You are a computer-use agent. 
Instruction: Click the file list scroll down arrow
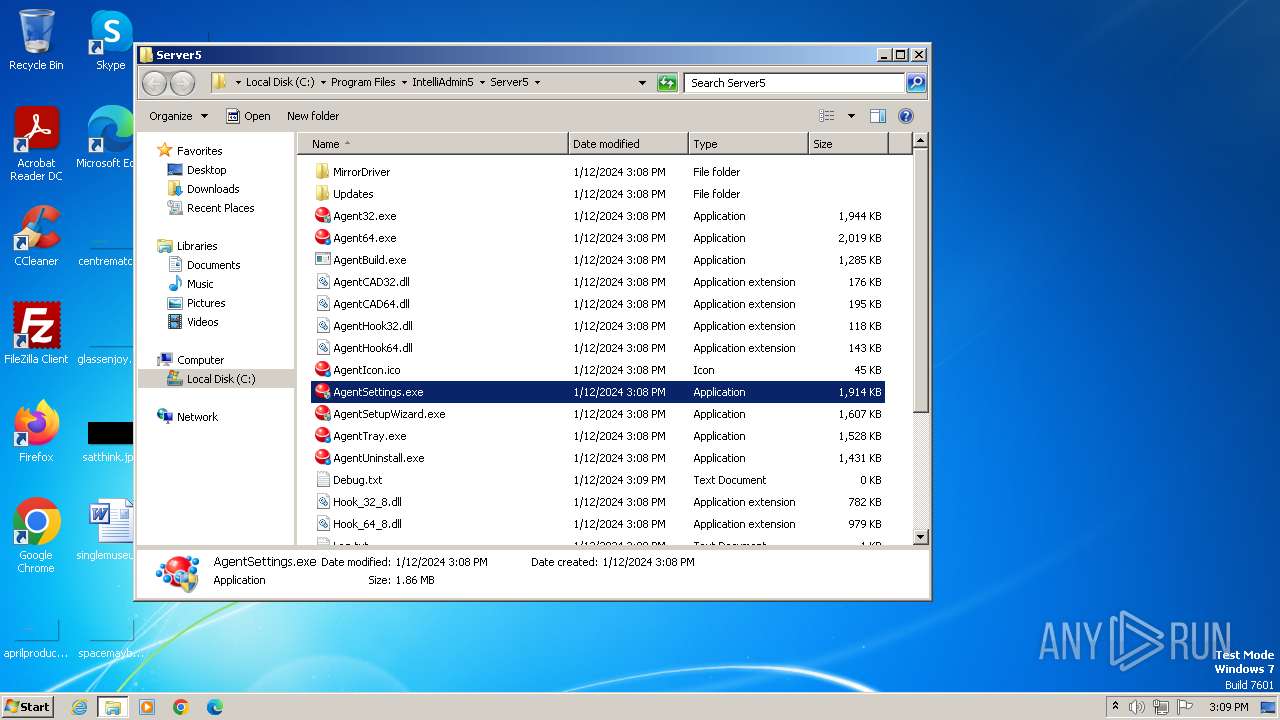(x=921, y=537)
